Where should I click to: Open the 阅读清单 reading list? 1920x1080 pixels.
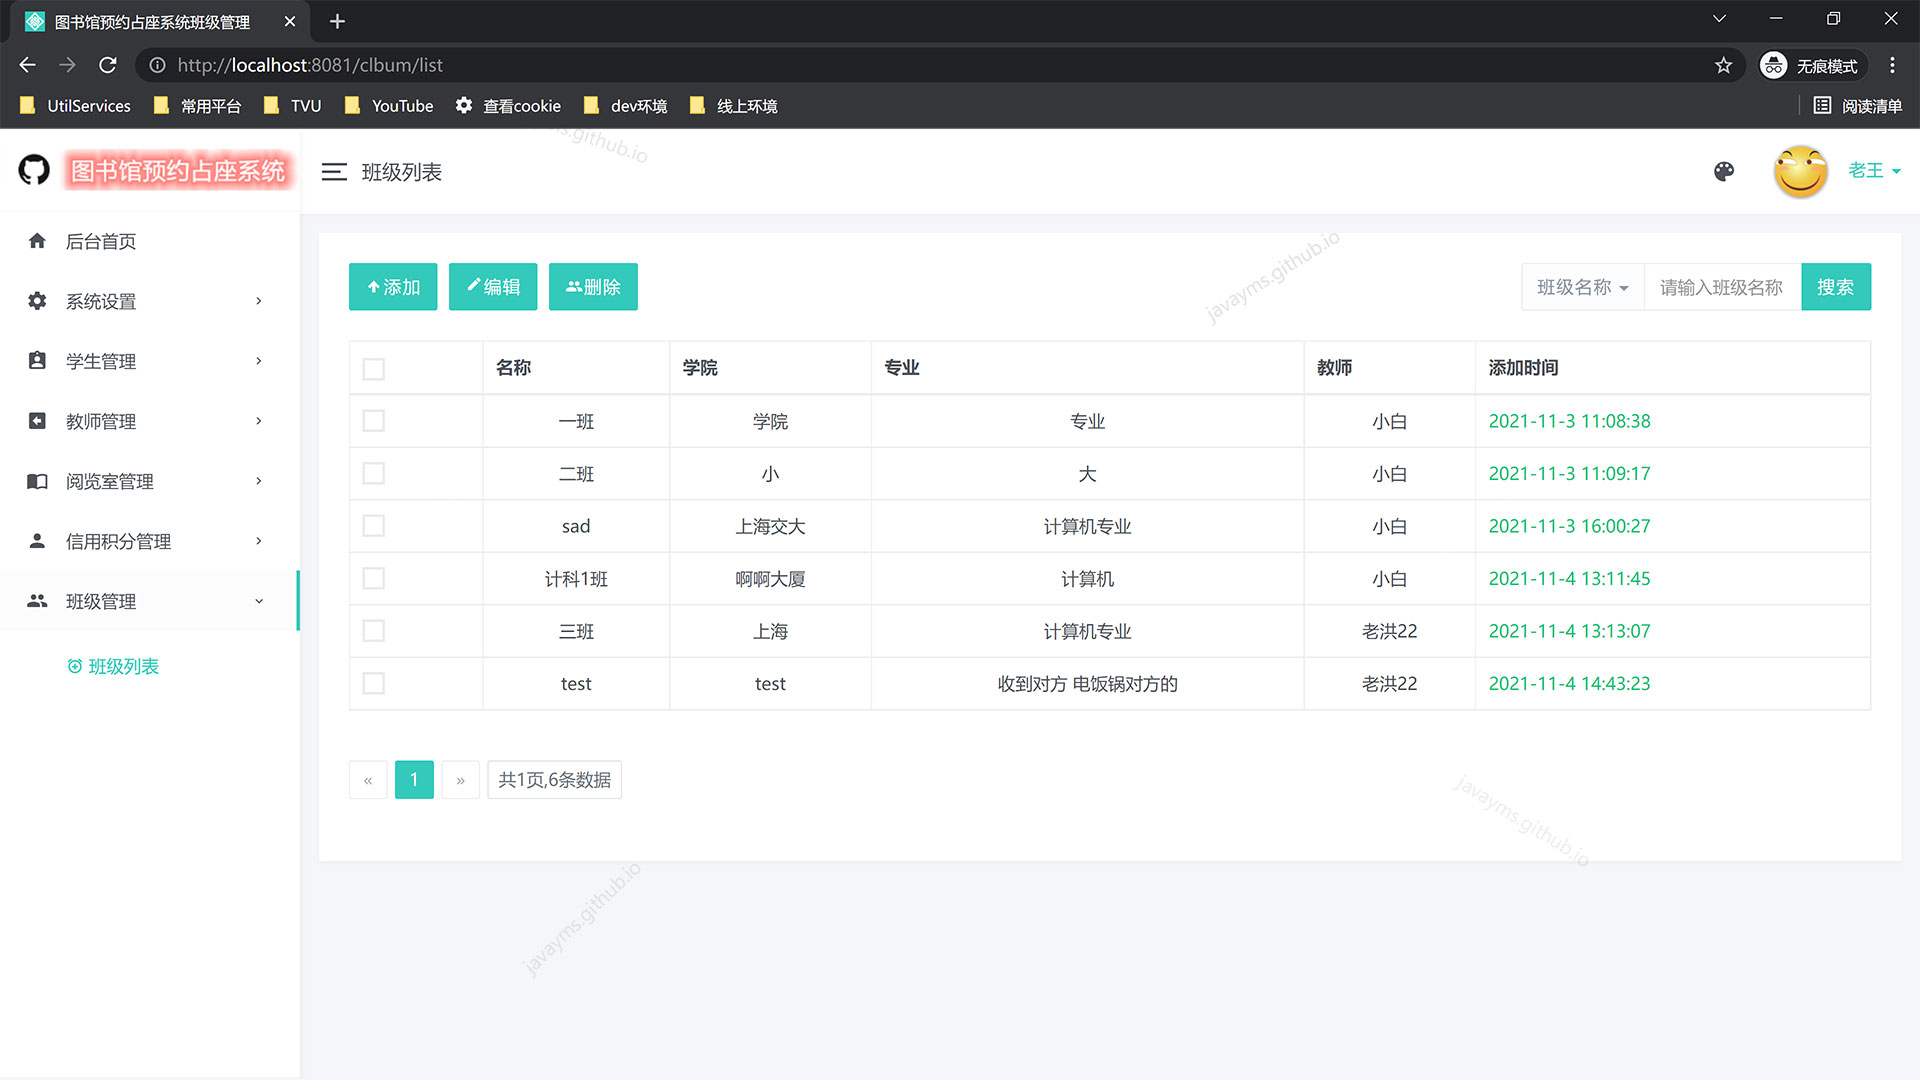click(1858, 106)
